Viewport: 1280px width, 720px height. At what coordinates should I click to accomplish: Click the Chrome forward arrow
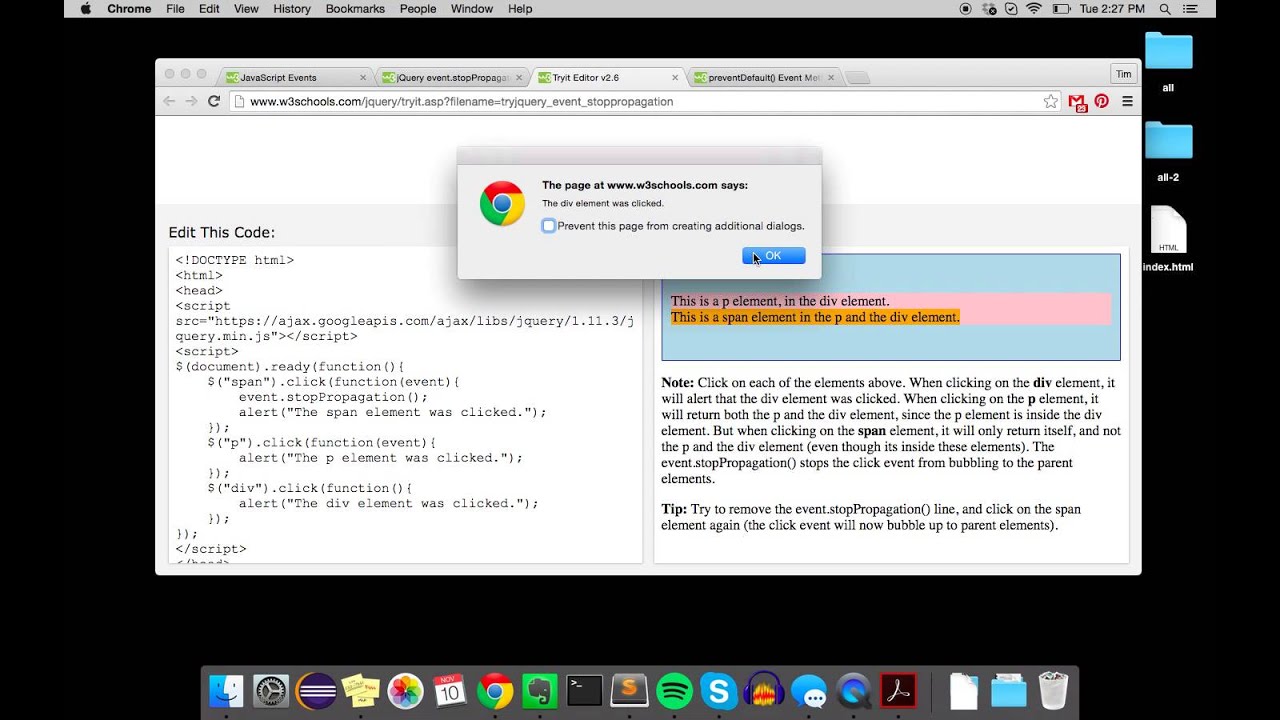pos(191,101)
